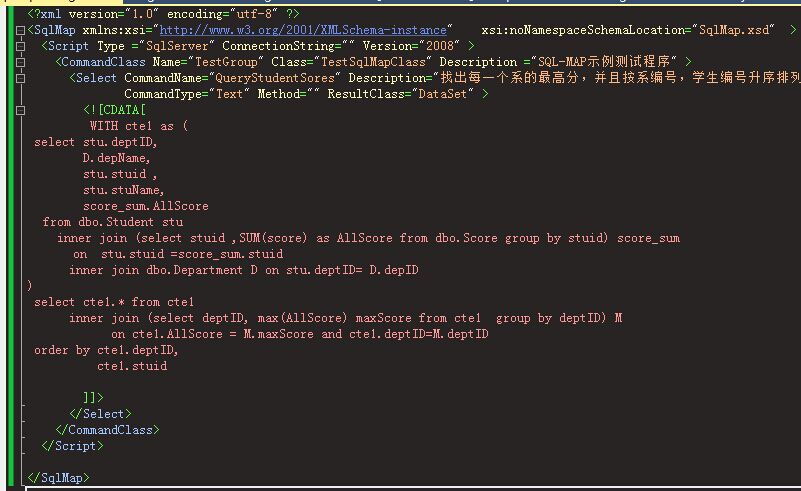The image size is (801, 491).
Task: Collapse the CDATA section outline
Action: pos(20,110)
